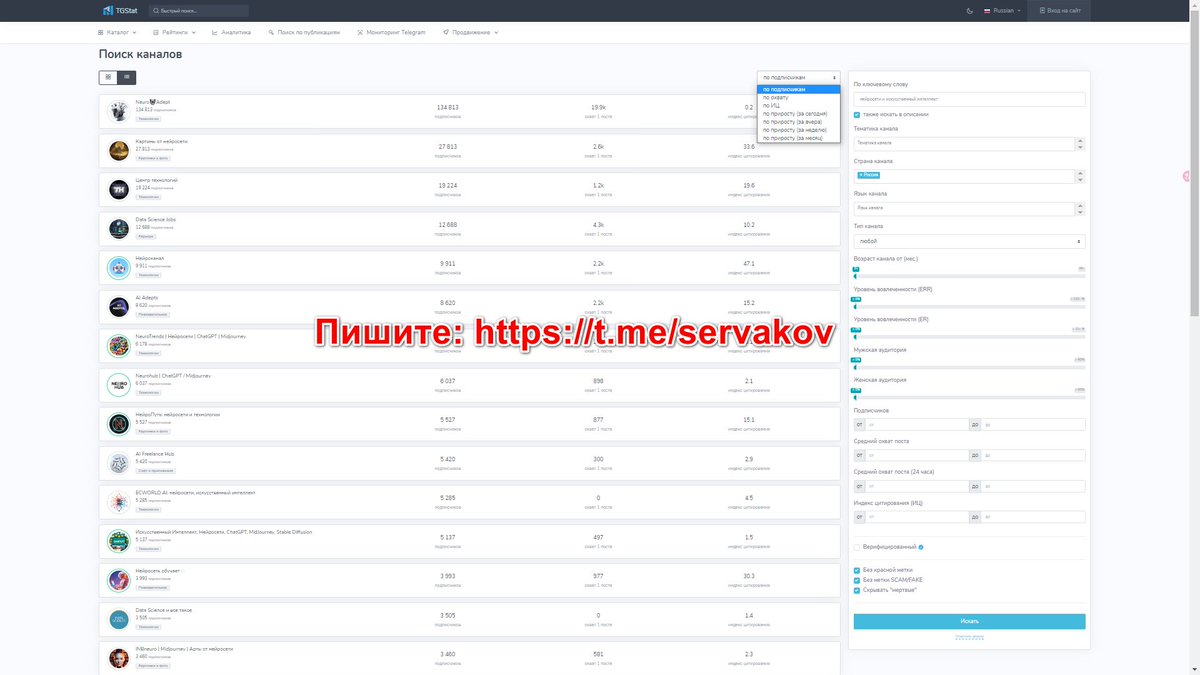Open AI Freelance Hub channel avatar
The image size is (1200, 675).
[119, 463]
